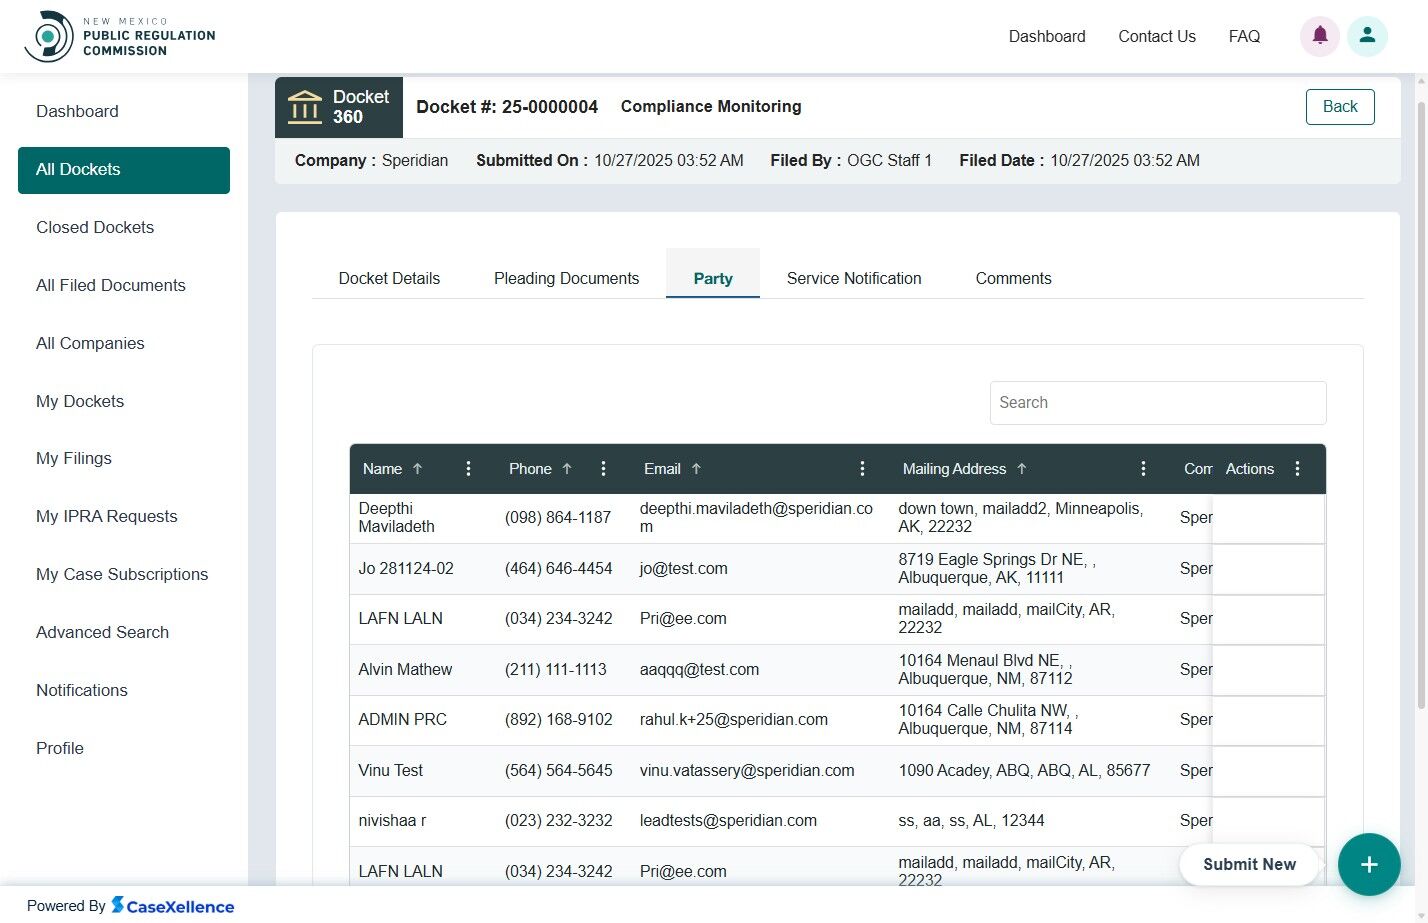Open Email column options menu
Screen dimensions: 1428x923
click(862, 469)
